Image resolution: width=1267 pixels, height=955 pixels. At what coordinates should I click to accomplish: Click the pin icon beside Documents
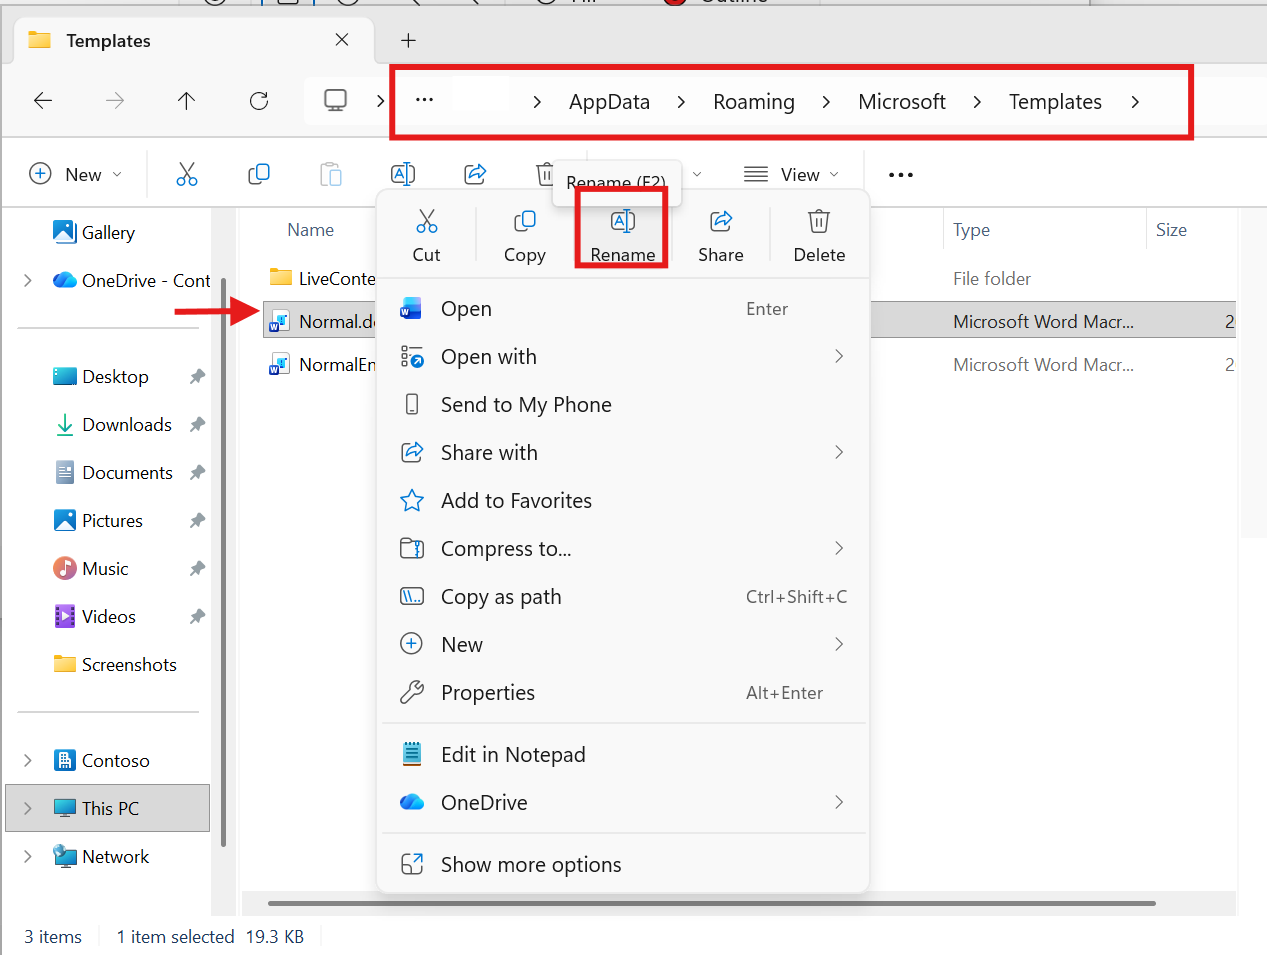197,473
